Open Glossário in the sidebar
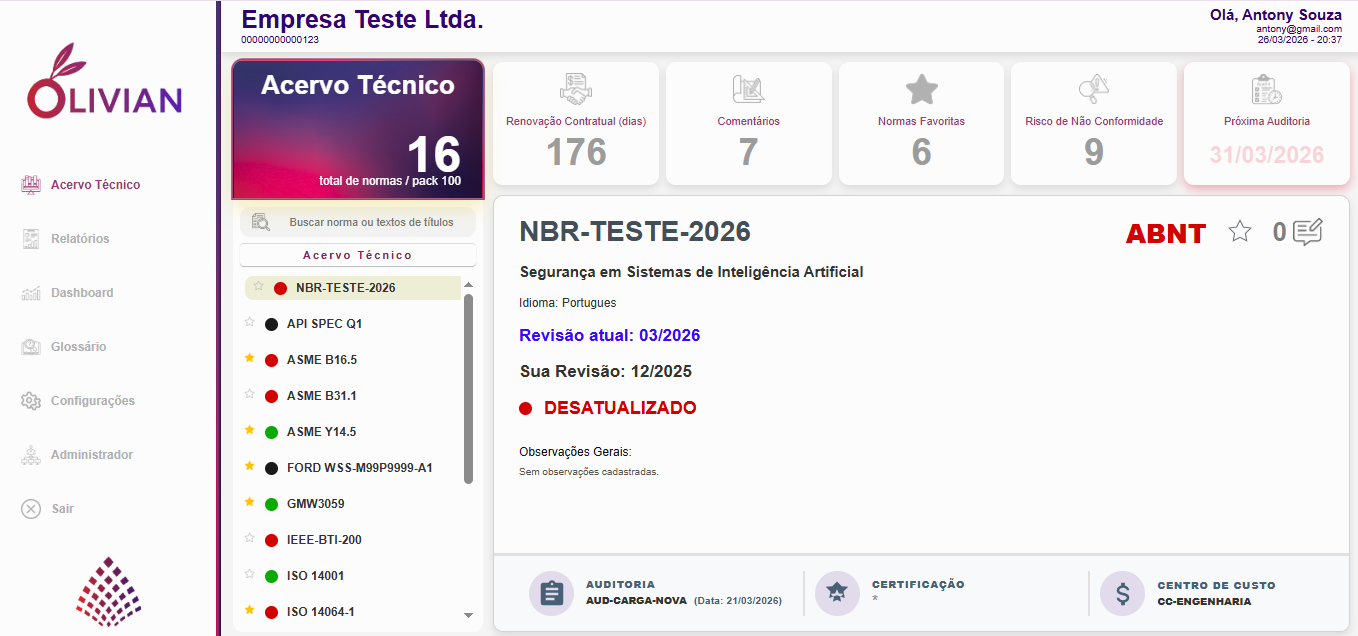Image resolution: width=1358 pixels, height=636 pixels. click(64, 347)
